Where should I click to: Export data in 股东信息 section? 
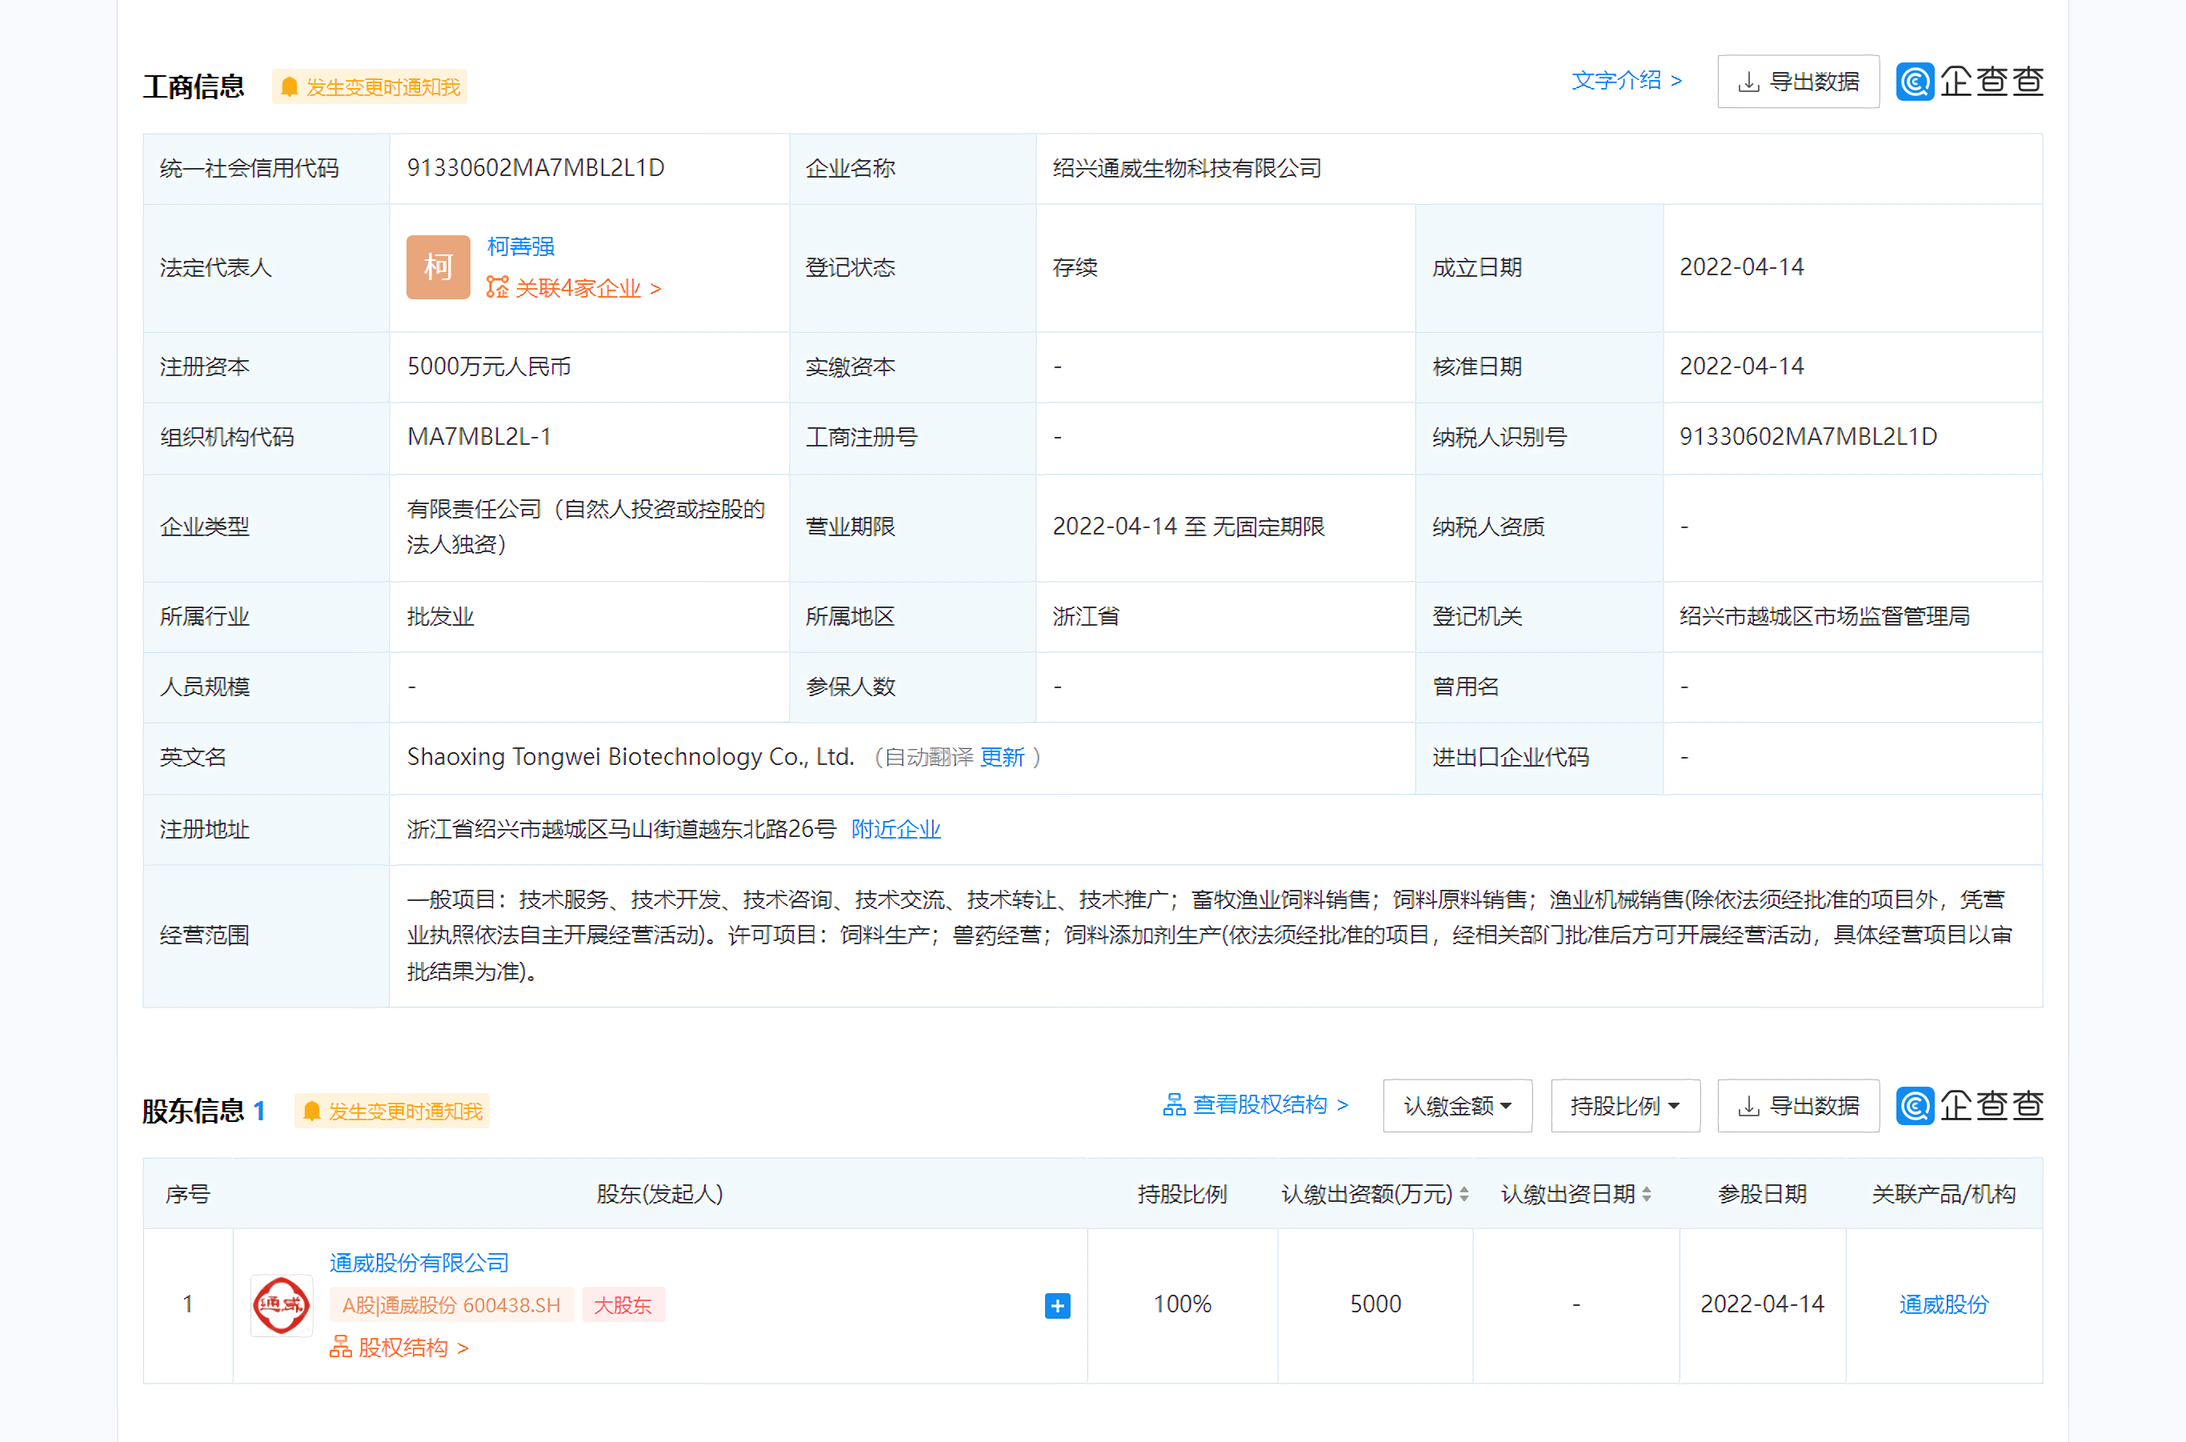coord(1798,1106)
